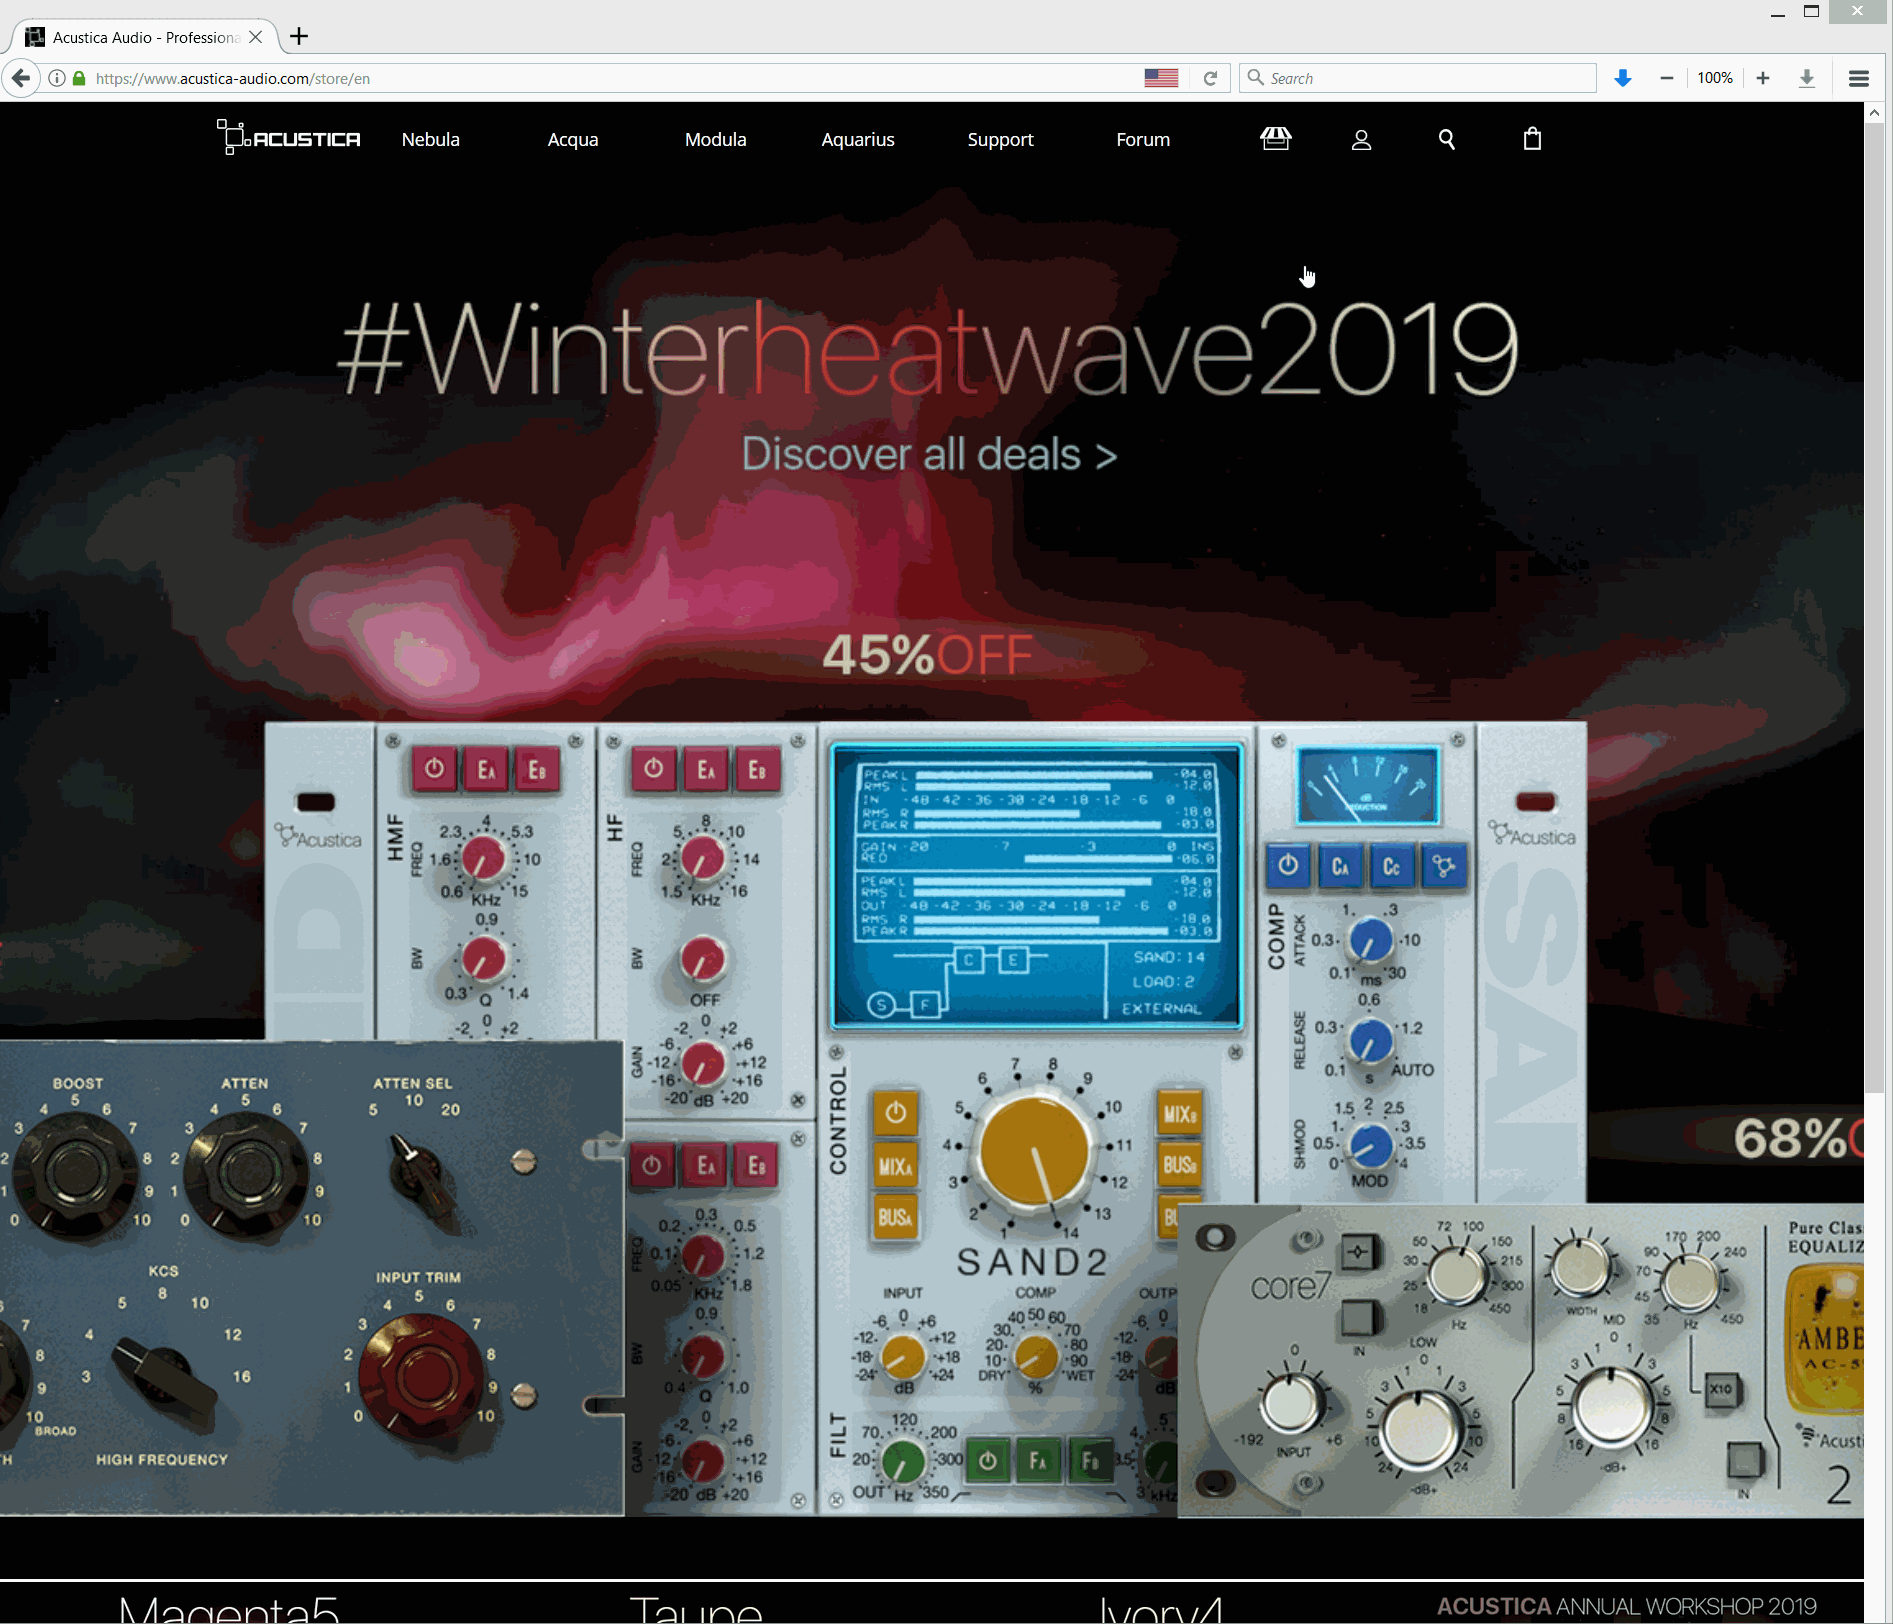The width and height of the screenshot is (1893, 1624).
Task: Click the scrollbar up arrow
Action: (x=1874, y=113)
